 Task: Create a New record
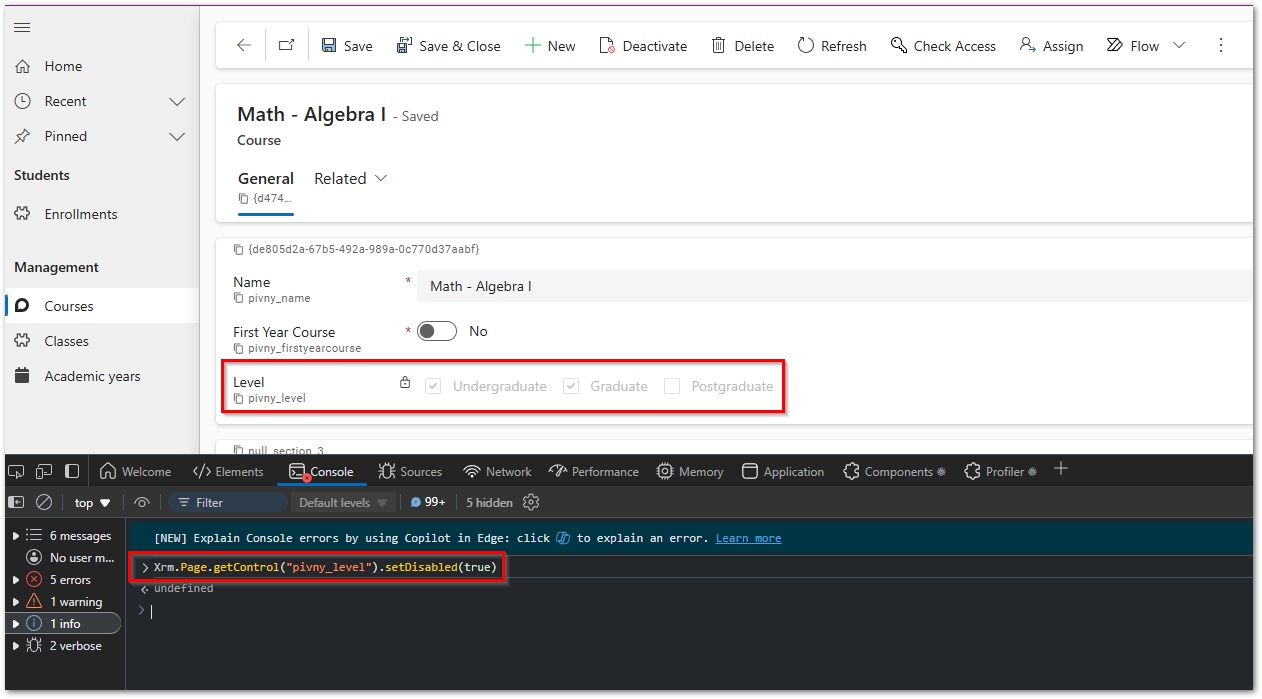coord(550,46)
